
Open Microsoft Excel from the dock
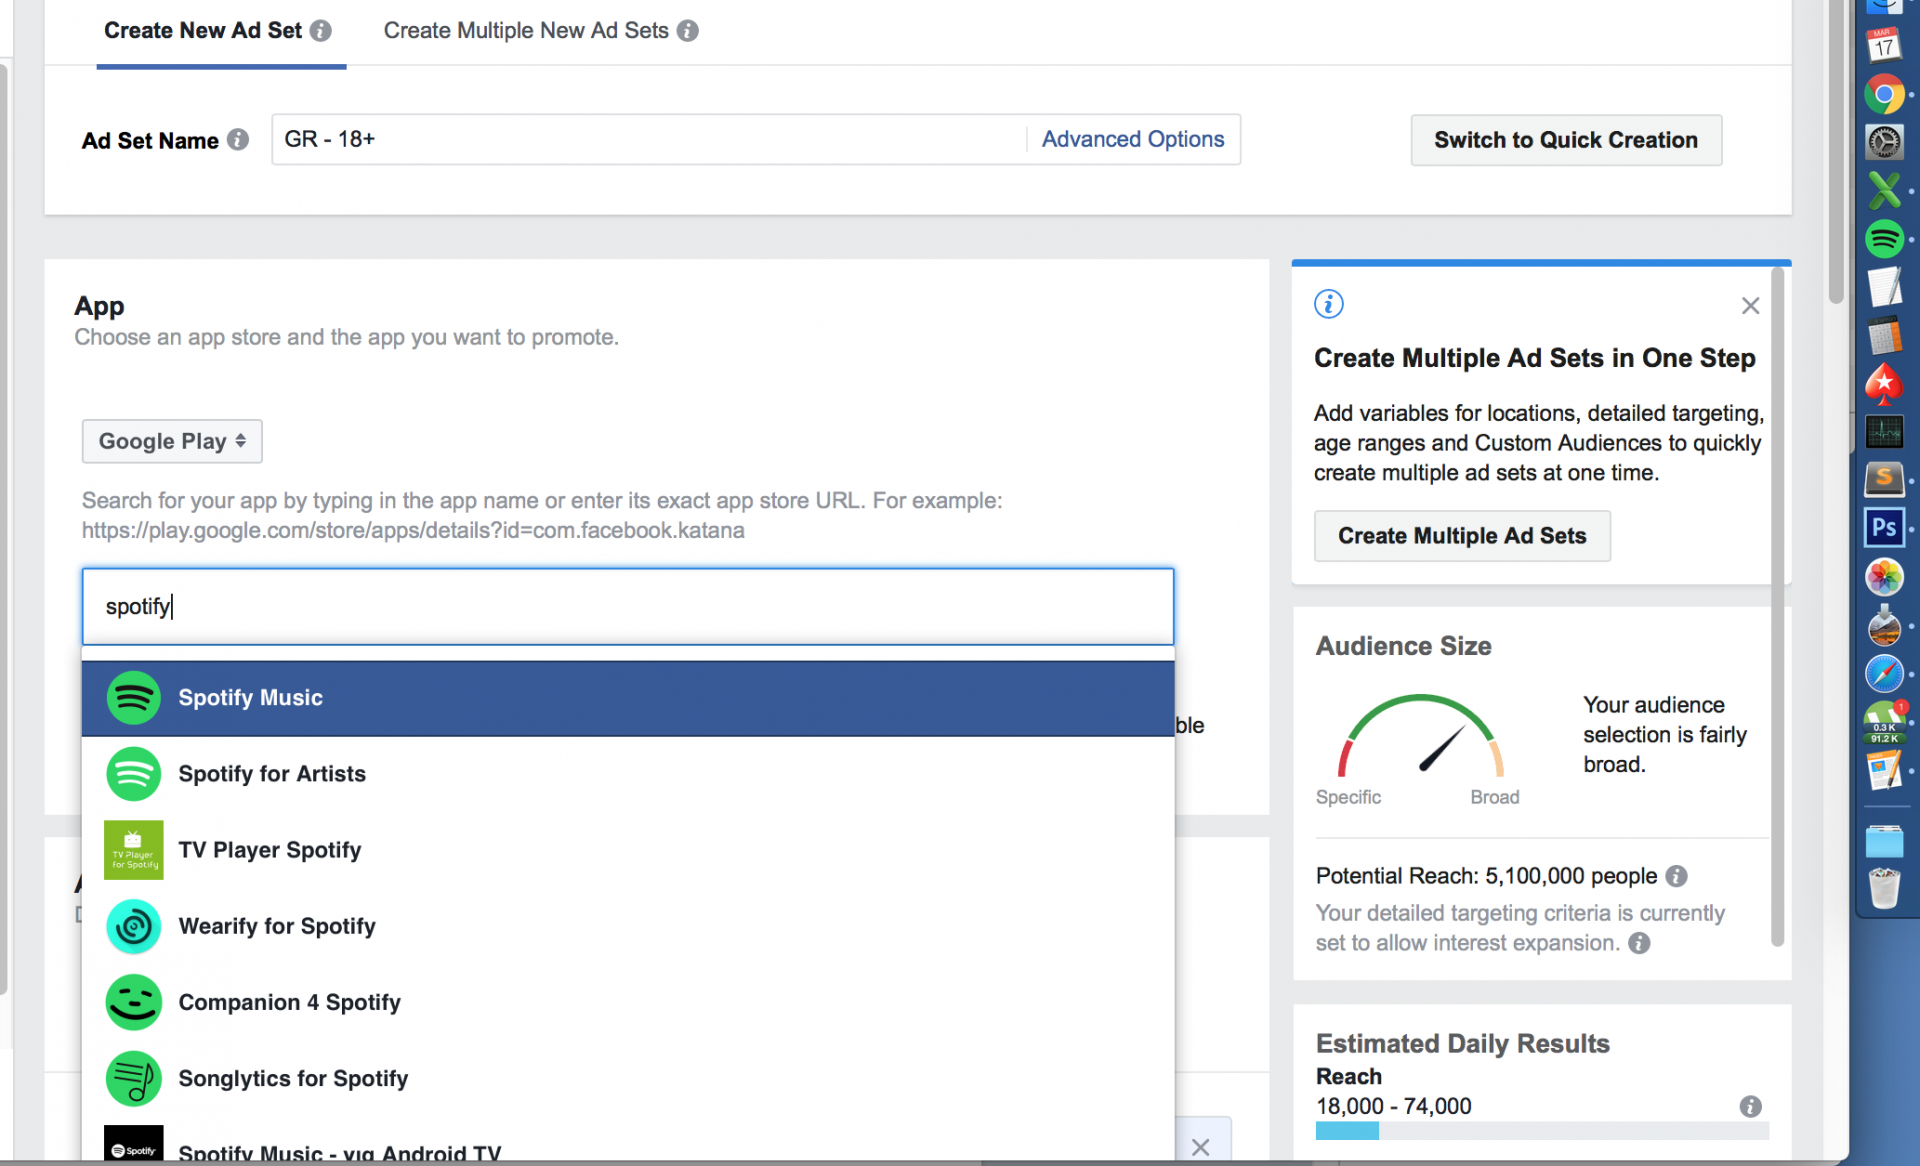[x=1884, y=190]
